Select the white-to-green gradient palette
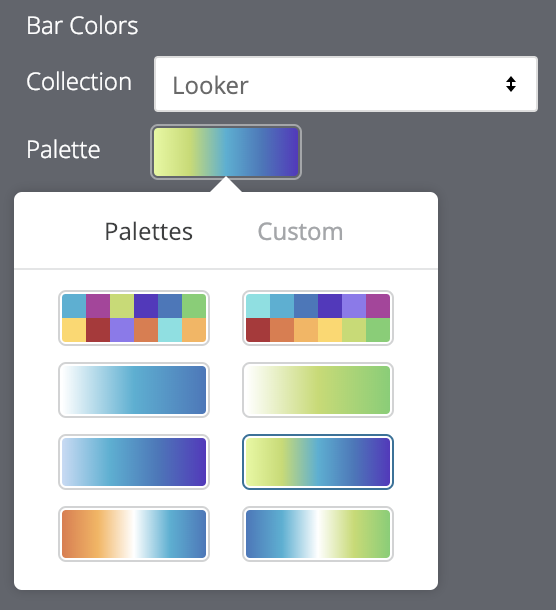 318,390
